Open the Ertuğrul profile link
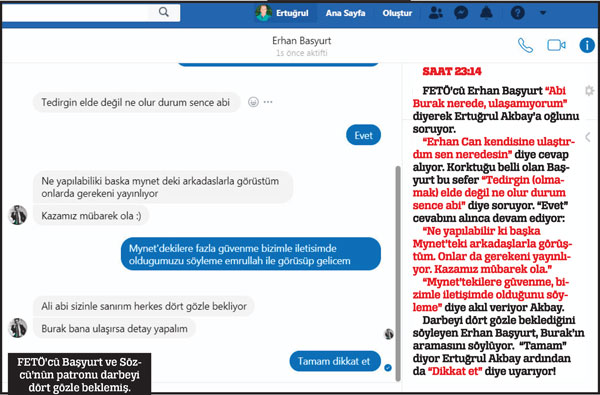The width and height of the screenshot is (600, 395). [292, 13]
